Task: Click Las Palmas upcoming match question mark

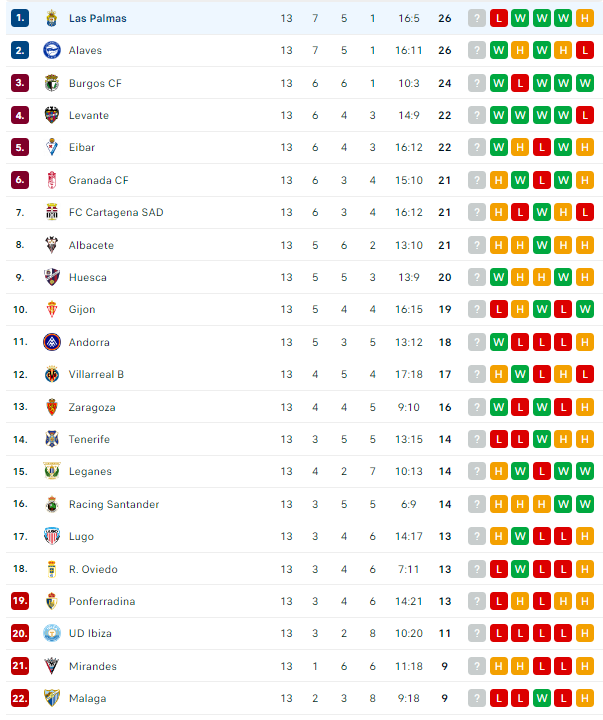Action: [x=477, y=18]
